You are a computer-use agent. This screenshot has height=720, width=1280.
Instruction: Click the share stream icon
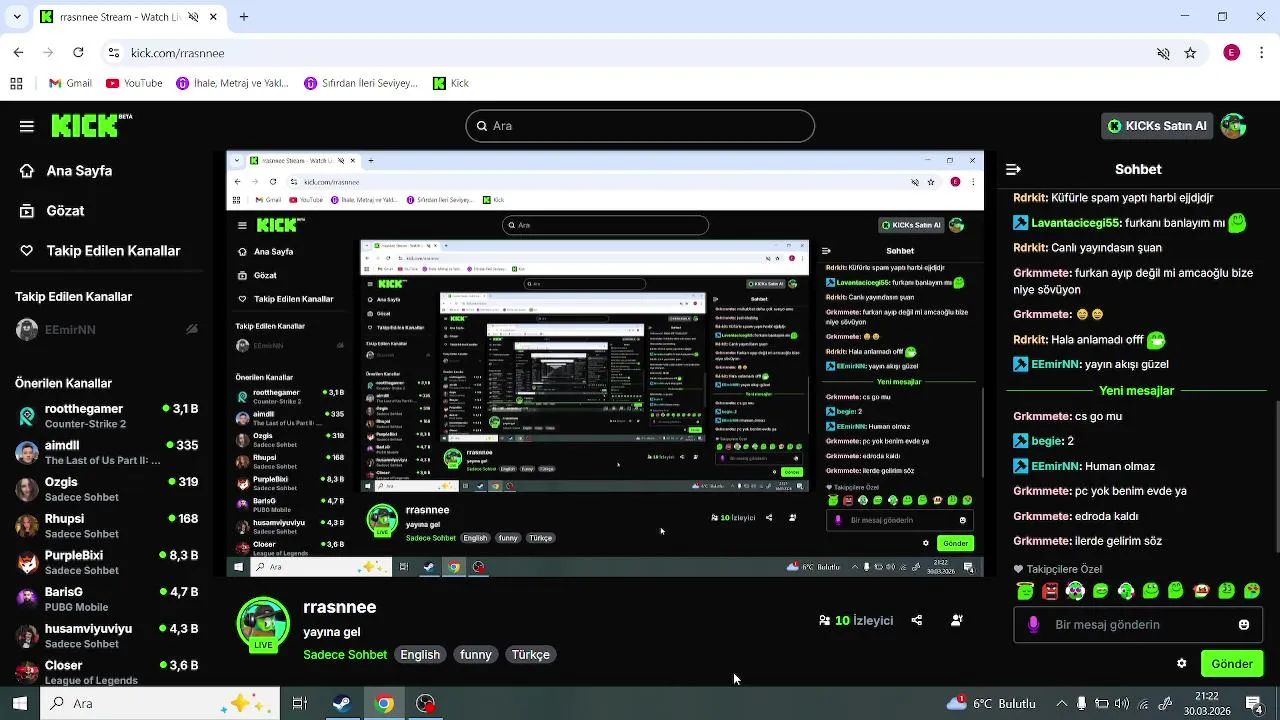pyautogui.click(x=917, y=621)
